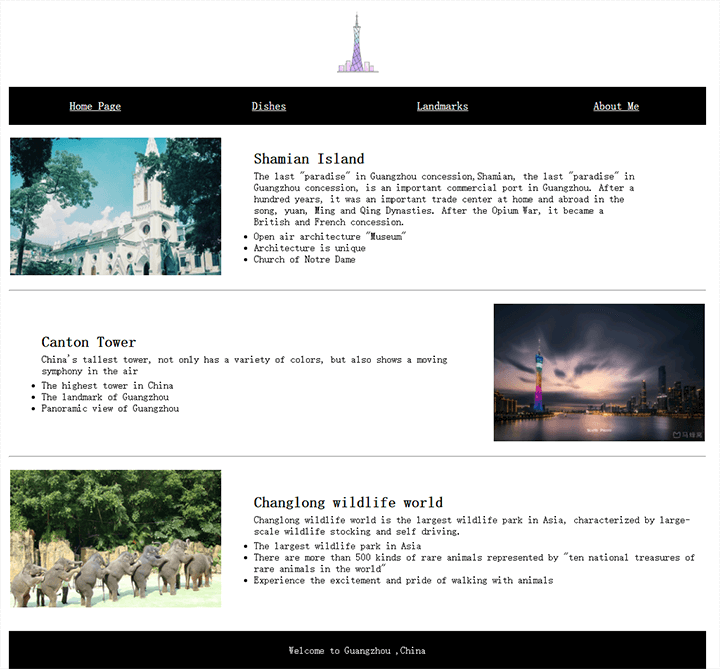This screenshot has height=669, width=720.
Task: Select the Landmarks navigation item
Action: (442, 106)
